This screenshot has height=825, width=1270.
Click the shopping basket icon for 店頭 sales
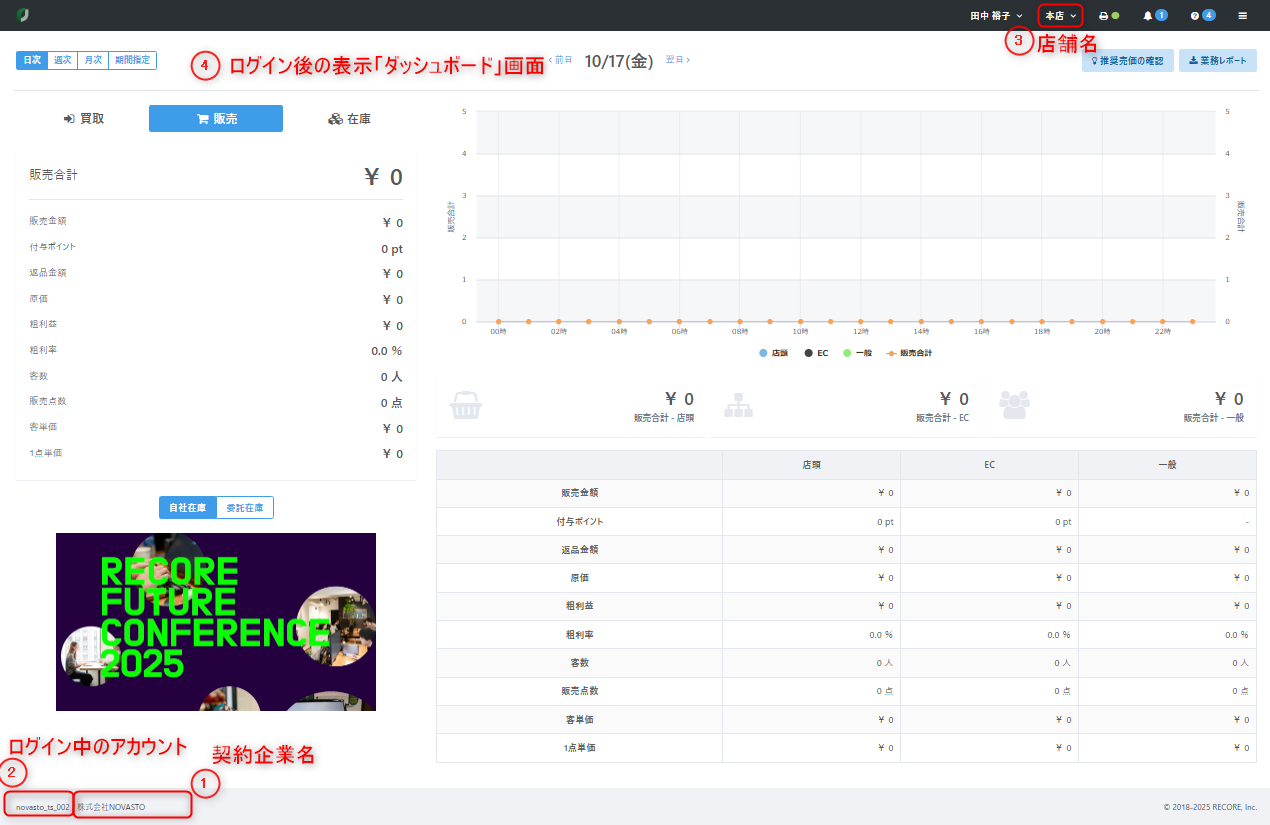tap(464, 405)
